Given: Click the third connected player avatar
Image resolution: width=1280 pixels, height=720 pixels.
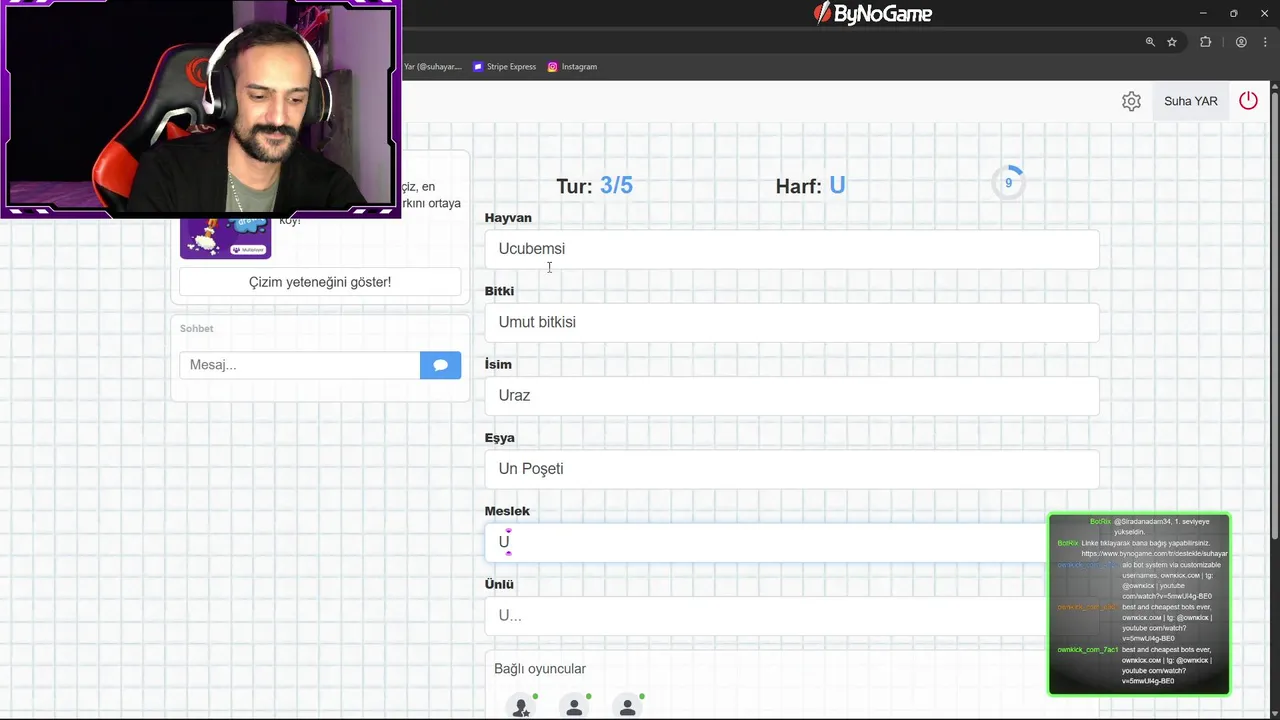Looking at the screenshot, I should (627, 707).
